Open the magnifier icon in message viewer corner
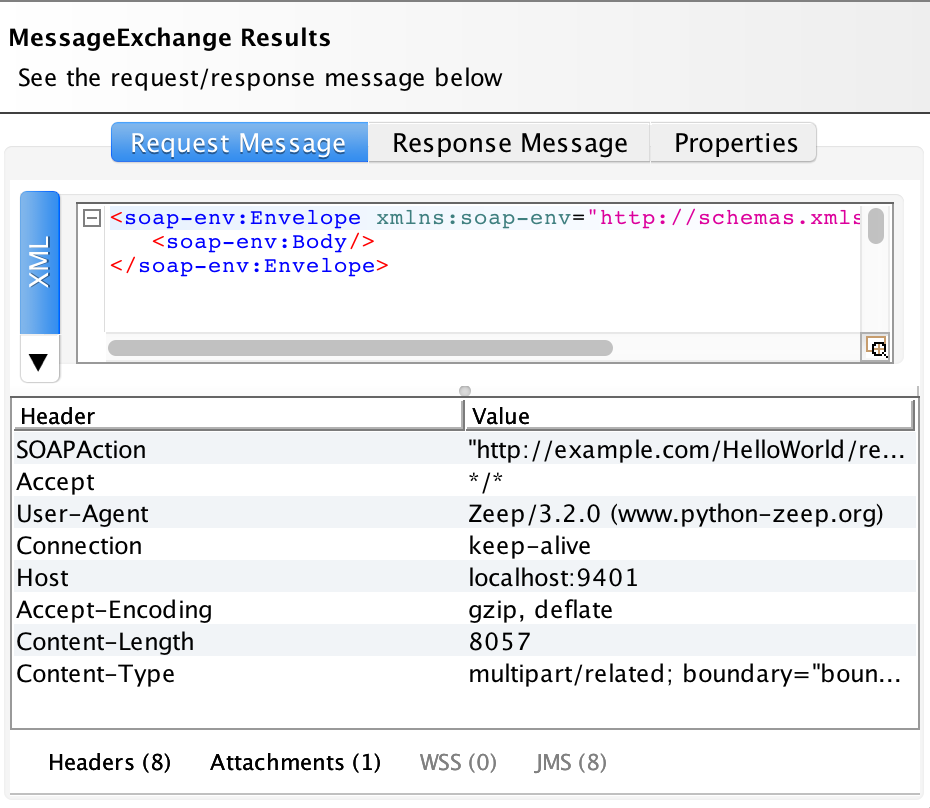 (877, 348)
